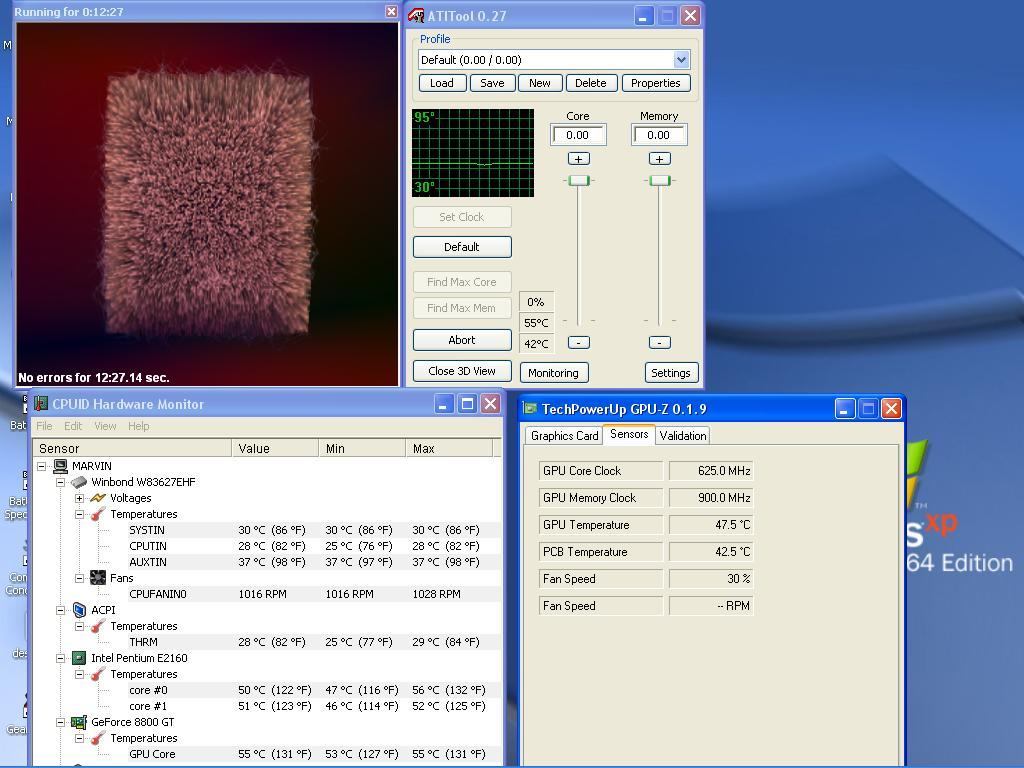
Task: Increase Core clock with the plus button
Action: 579,159
